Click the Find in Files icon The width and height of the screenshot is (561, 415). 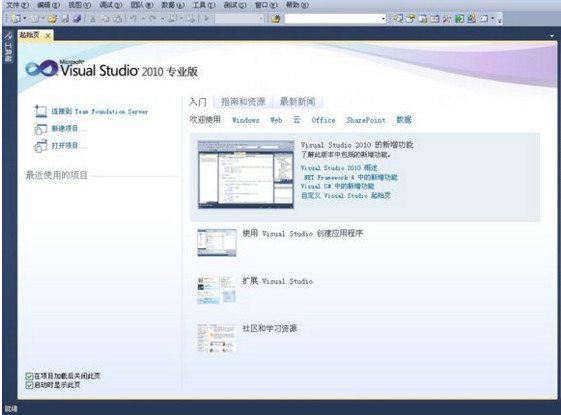[275, 18]
